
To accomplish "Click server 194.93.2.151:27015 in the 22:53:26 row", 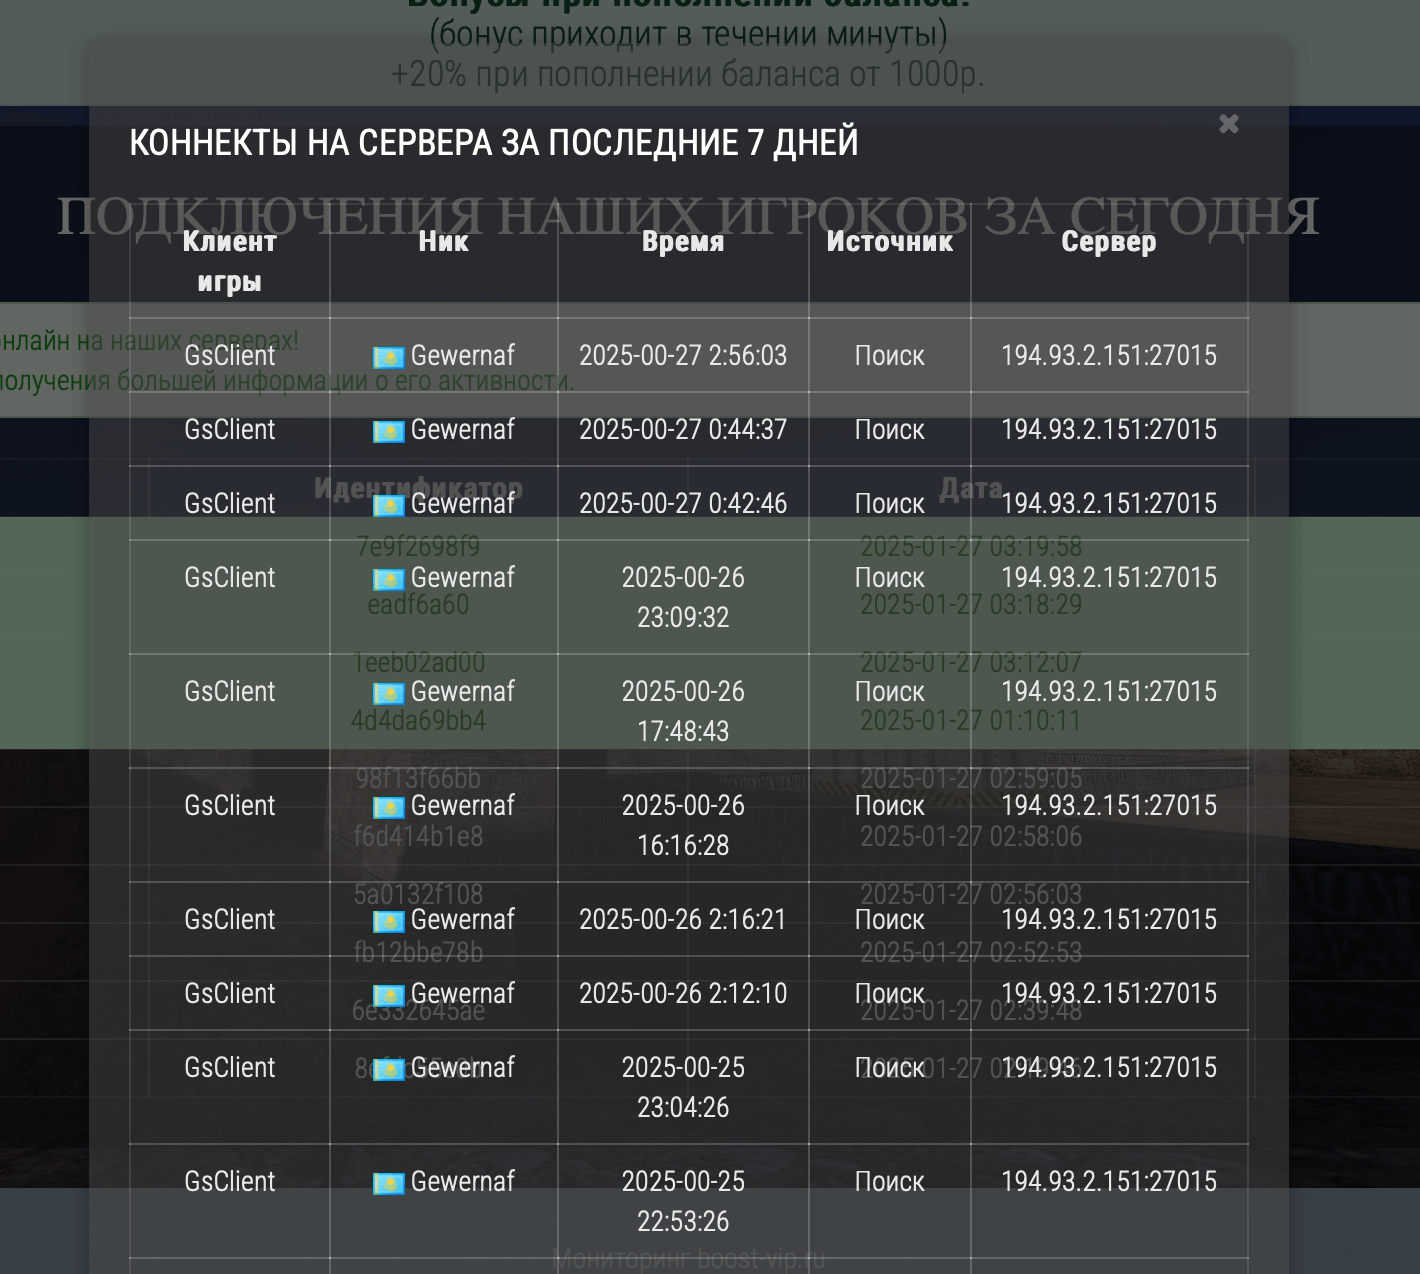I will coord(1109,1181).
